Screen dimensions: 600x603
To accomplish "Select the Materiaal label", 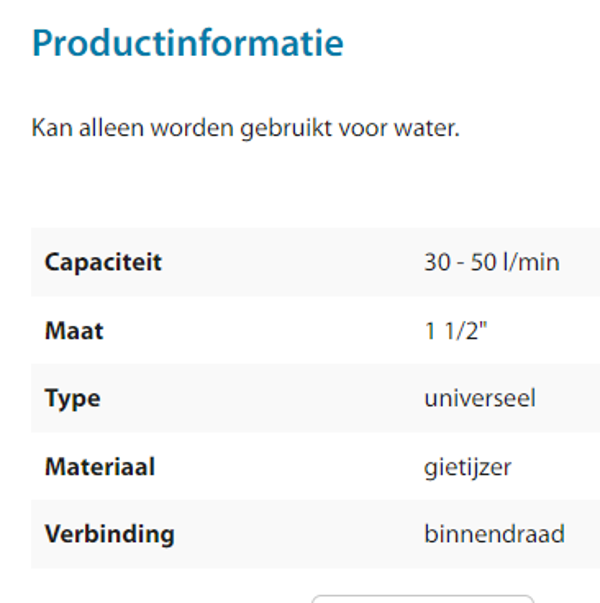I will (100, 466).
